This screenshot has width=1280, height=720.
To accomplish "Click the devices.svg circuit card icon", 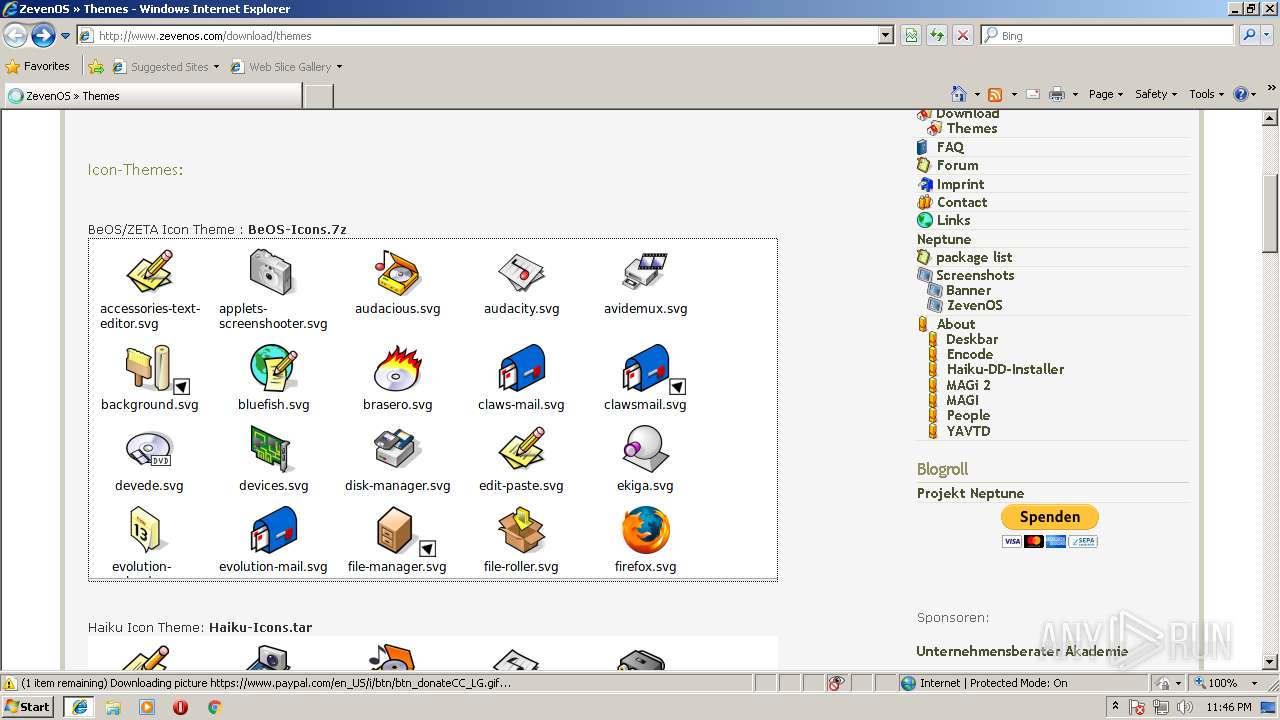I will click(272, 450).
